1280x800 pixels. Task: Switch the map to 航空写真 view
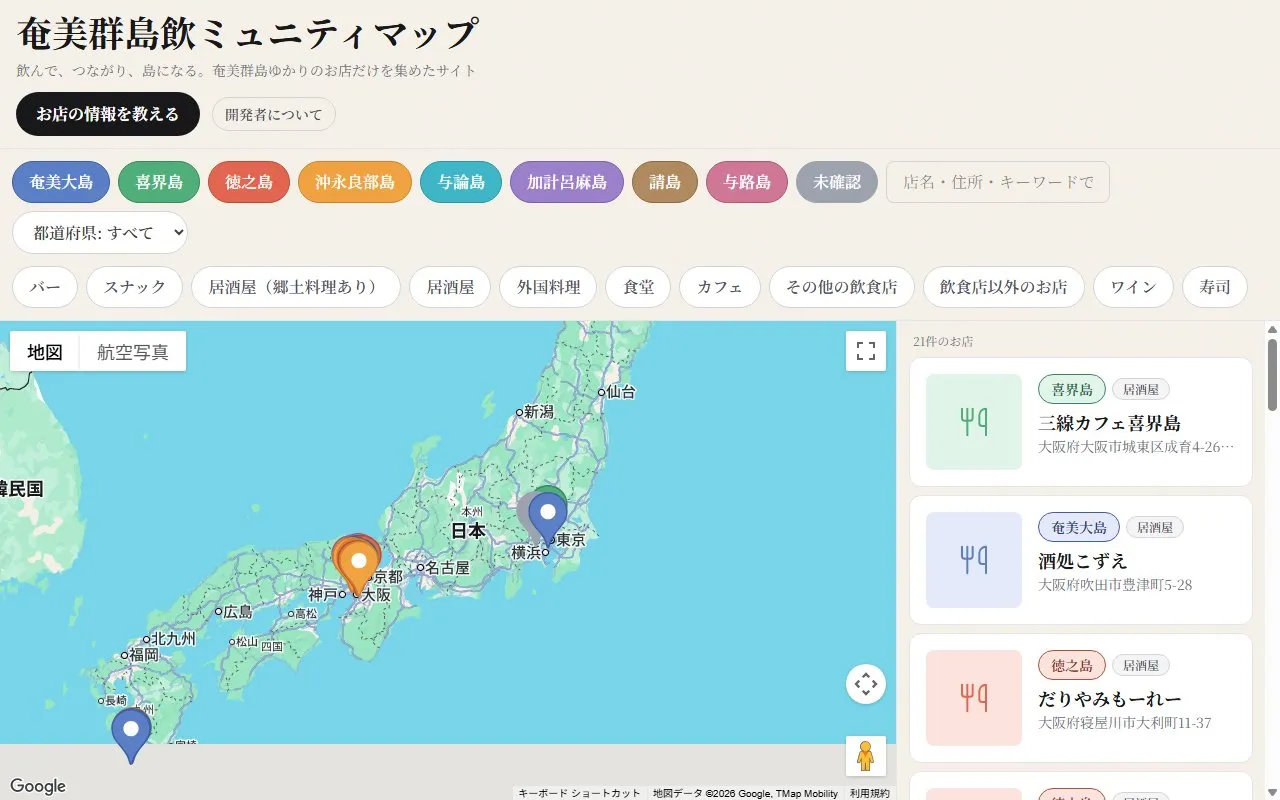(133, 351)
